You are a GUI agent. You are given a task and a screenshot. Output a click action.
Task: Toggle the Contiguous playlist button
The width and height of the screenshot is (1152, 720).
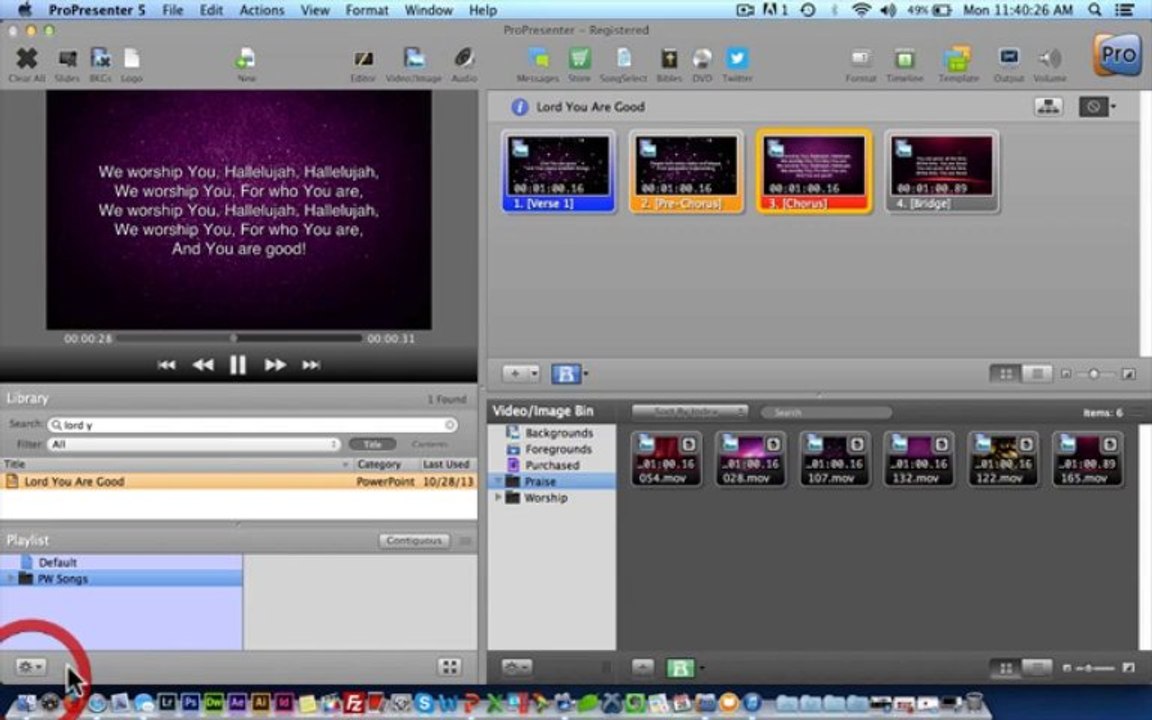pyautogui.click(x=414, y=541)
